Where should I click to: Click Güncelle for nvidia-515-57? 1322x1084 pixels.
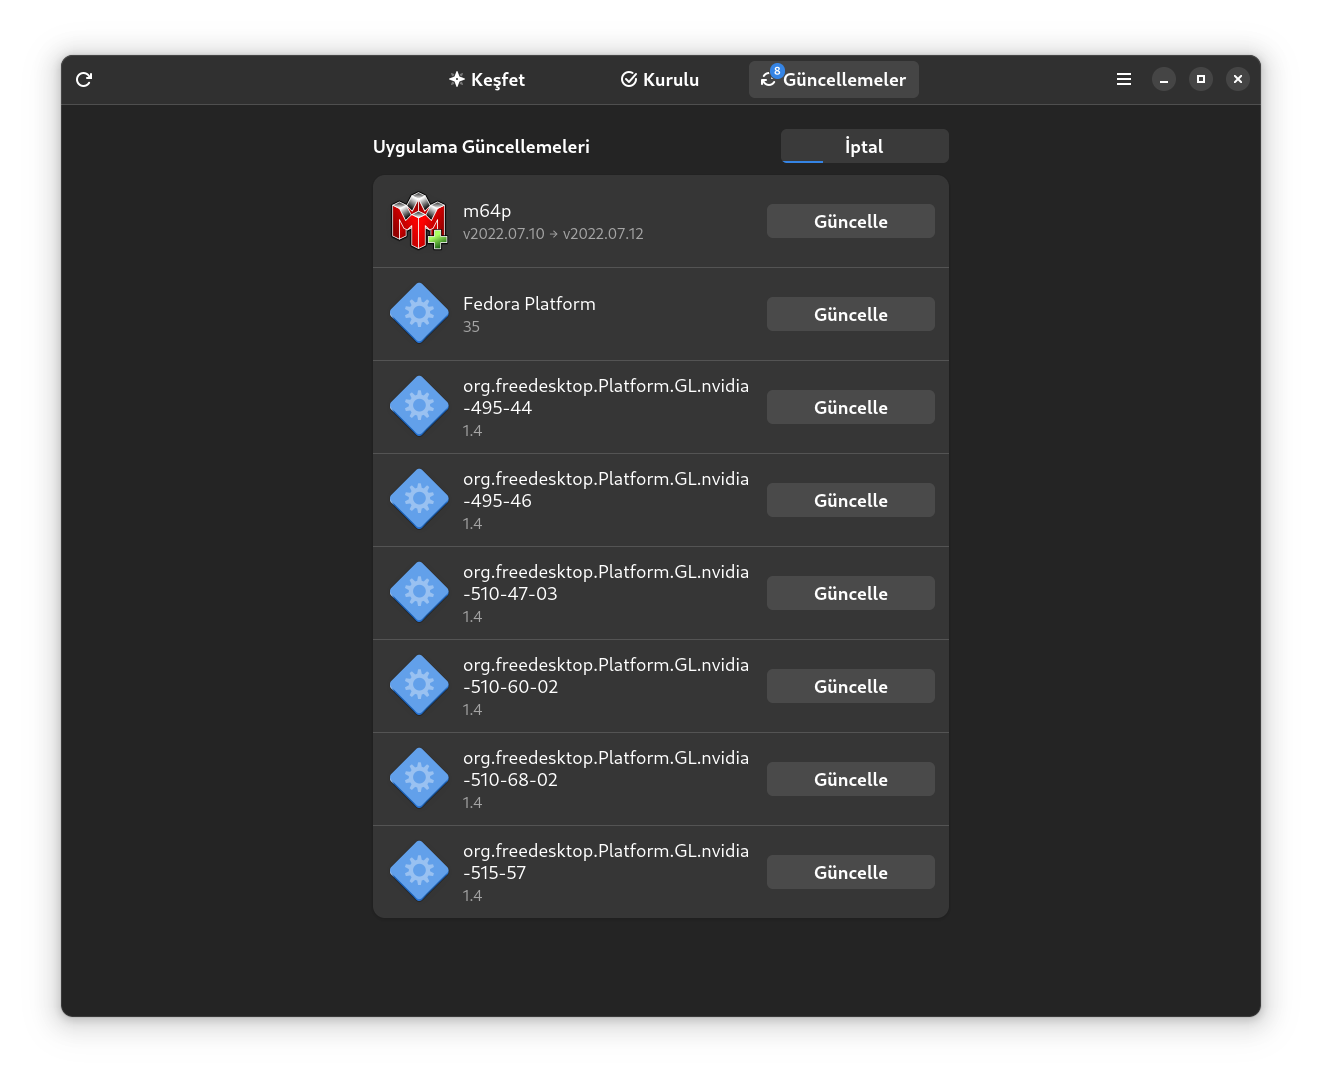pos(851,872)
